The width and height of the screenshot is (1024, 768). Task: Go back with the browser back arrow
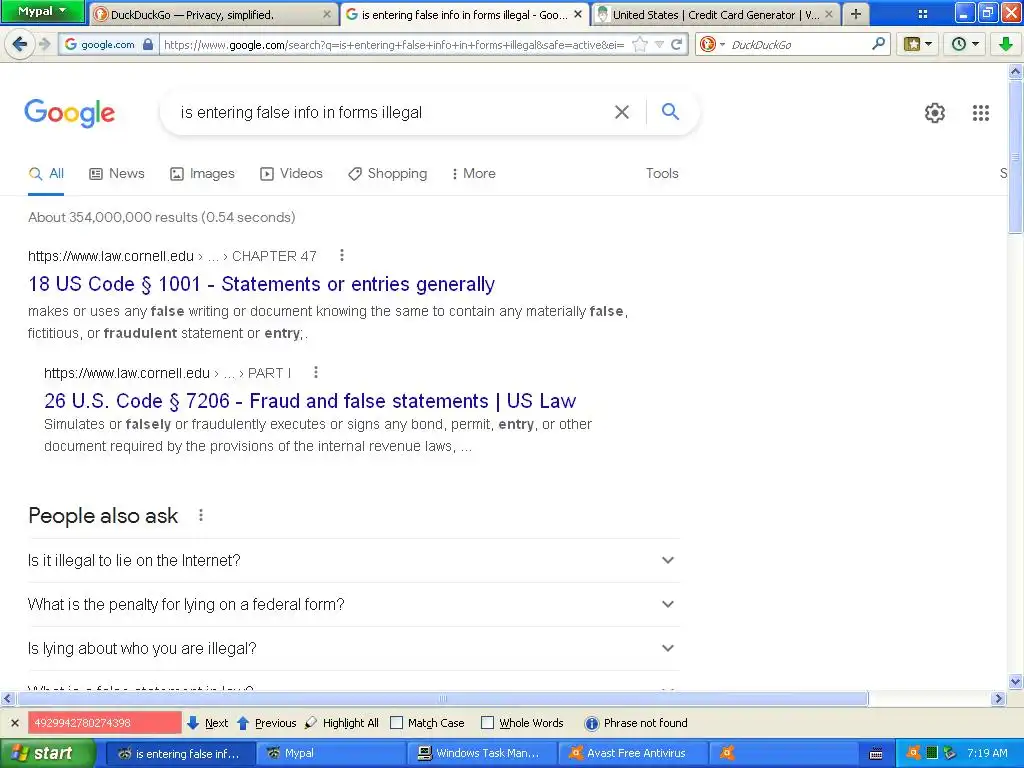click(x=20, y=44)
